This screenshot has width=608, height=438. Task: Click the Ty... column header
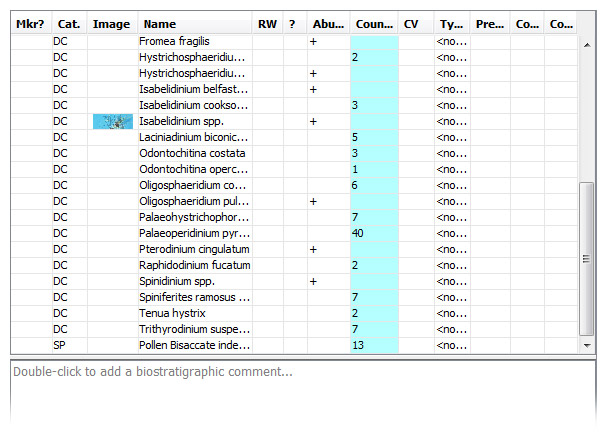(452, 24)
